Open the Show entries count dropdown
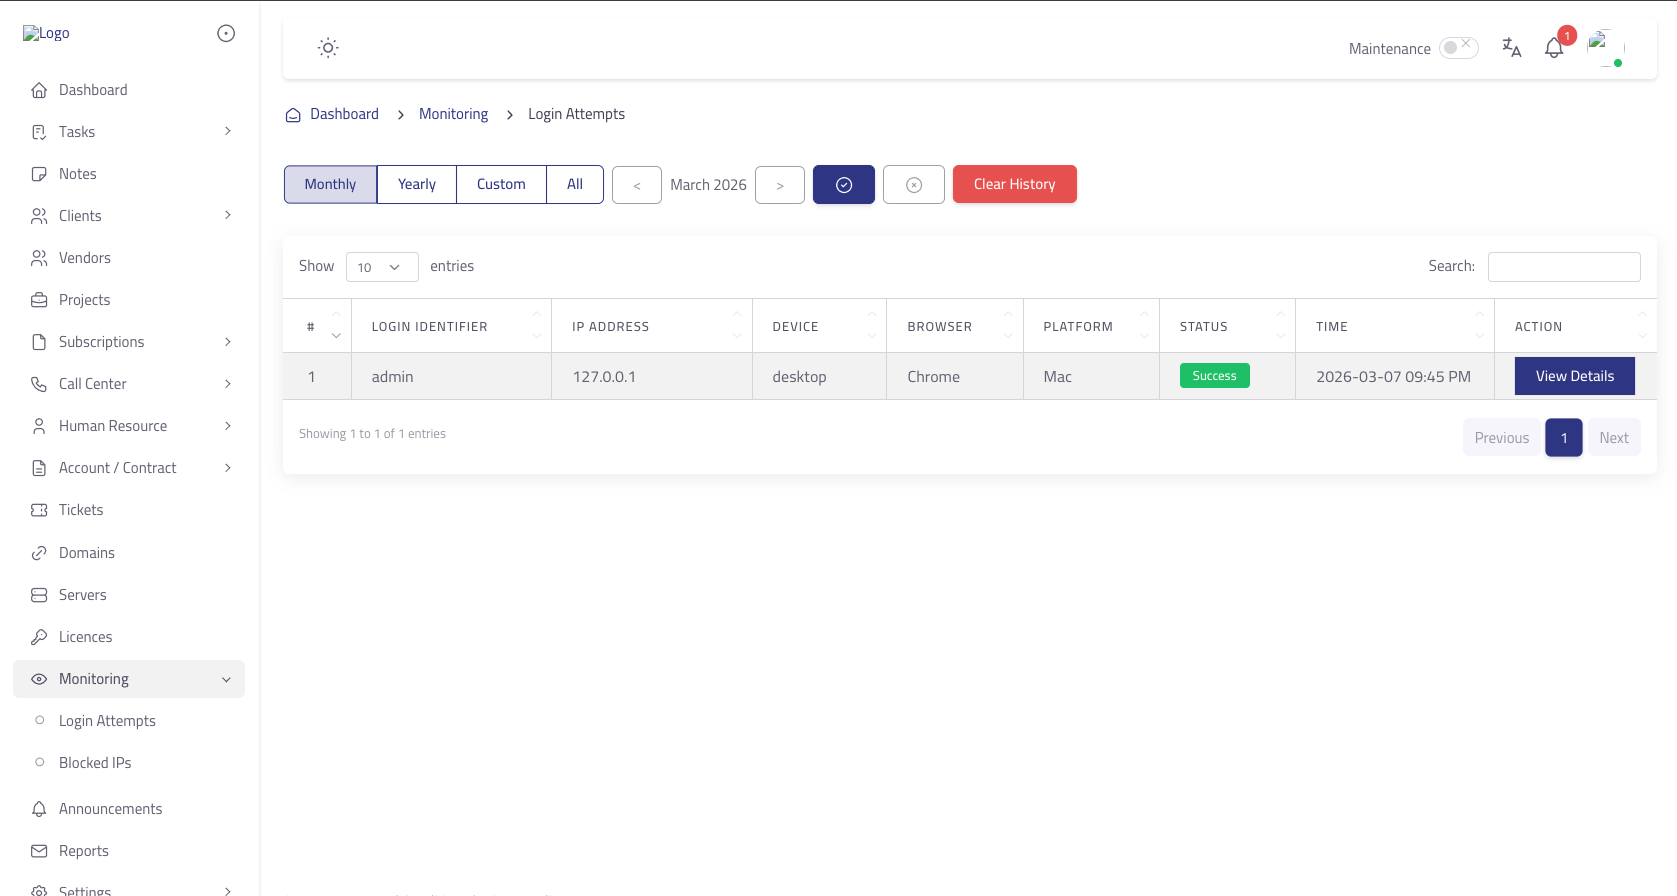1677x896 pixels. tap(382, 267)
